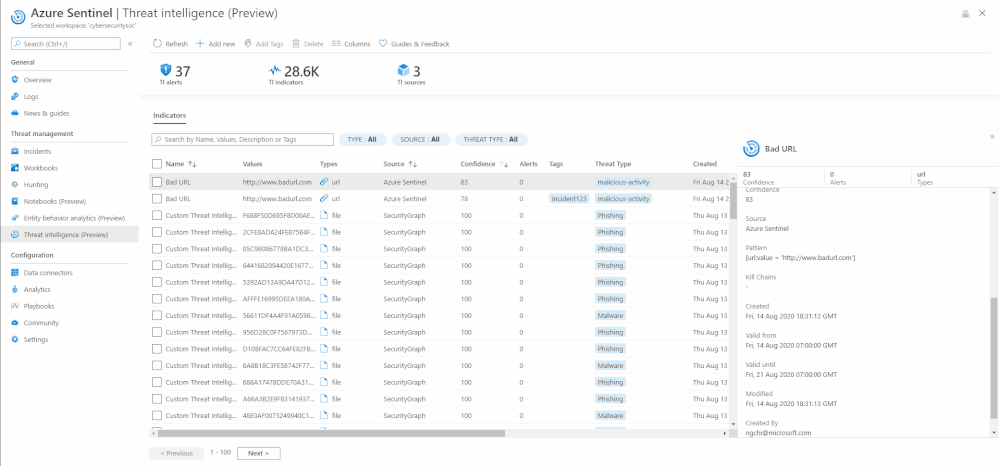This screenshot has width=999, height=466.
Task: Click the Playbooks icon in sidebar
Action: pos(15,305)
